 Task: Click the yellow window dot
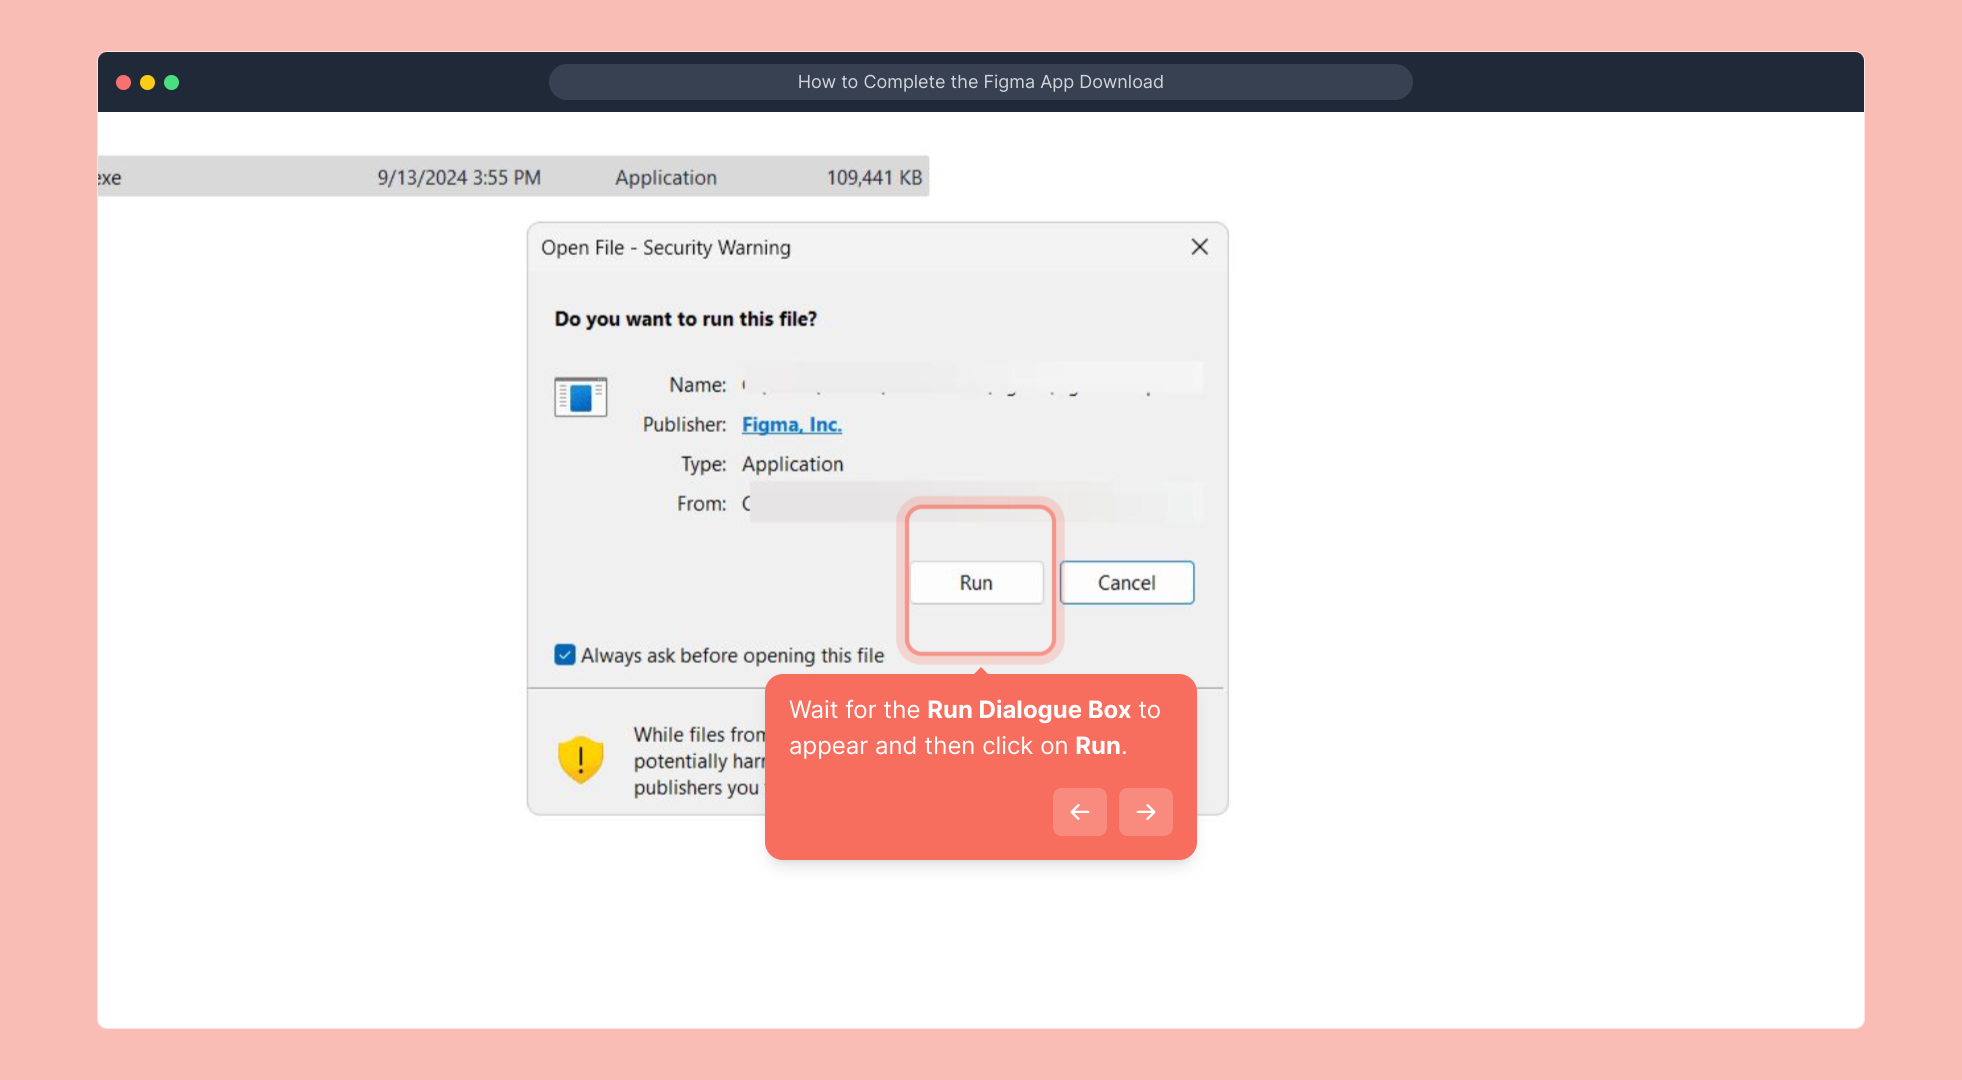point(148,83)
